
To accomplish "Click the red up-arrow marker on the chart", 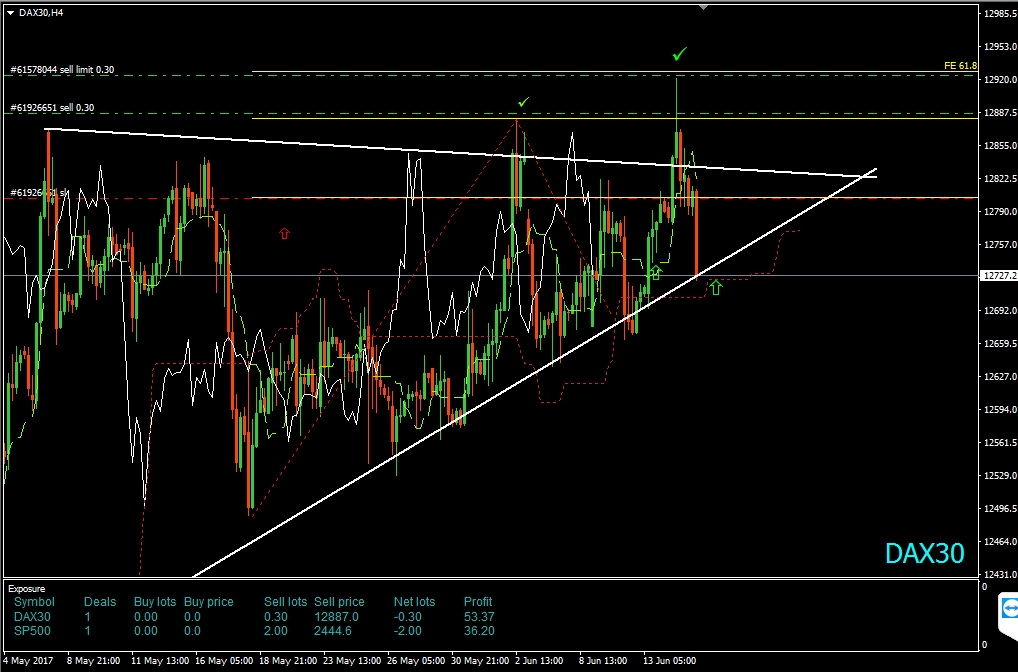I will point(284,233).
